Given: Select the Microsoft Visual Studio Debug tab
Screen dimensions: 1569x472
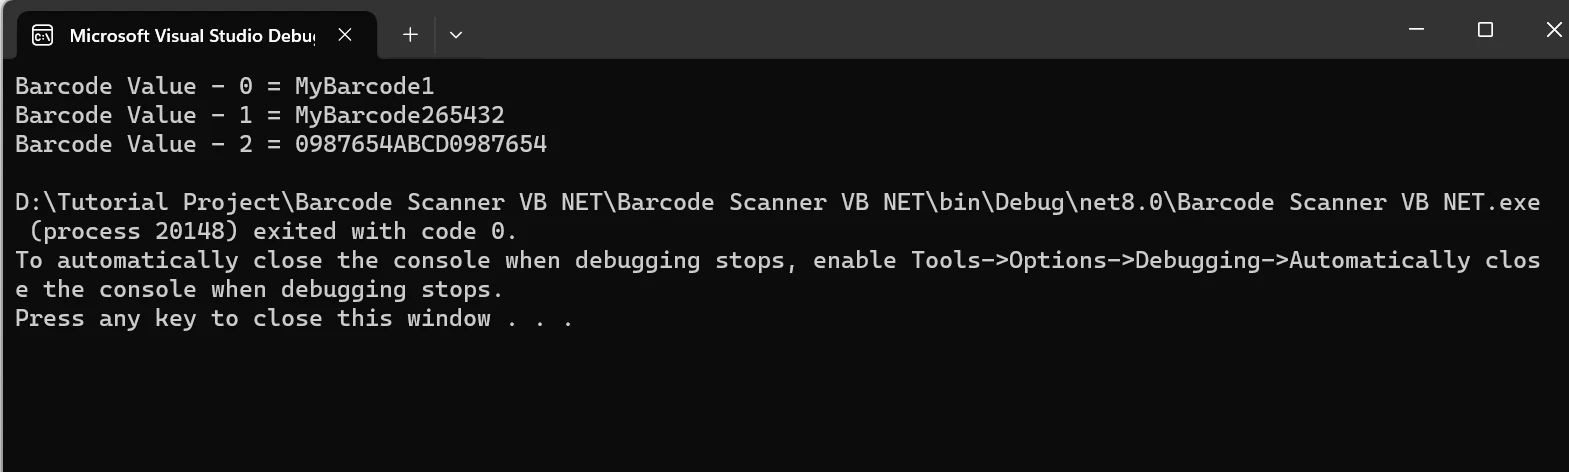Looking at the screenshot, I should 190,36.
